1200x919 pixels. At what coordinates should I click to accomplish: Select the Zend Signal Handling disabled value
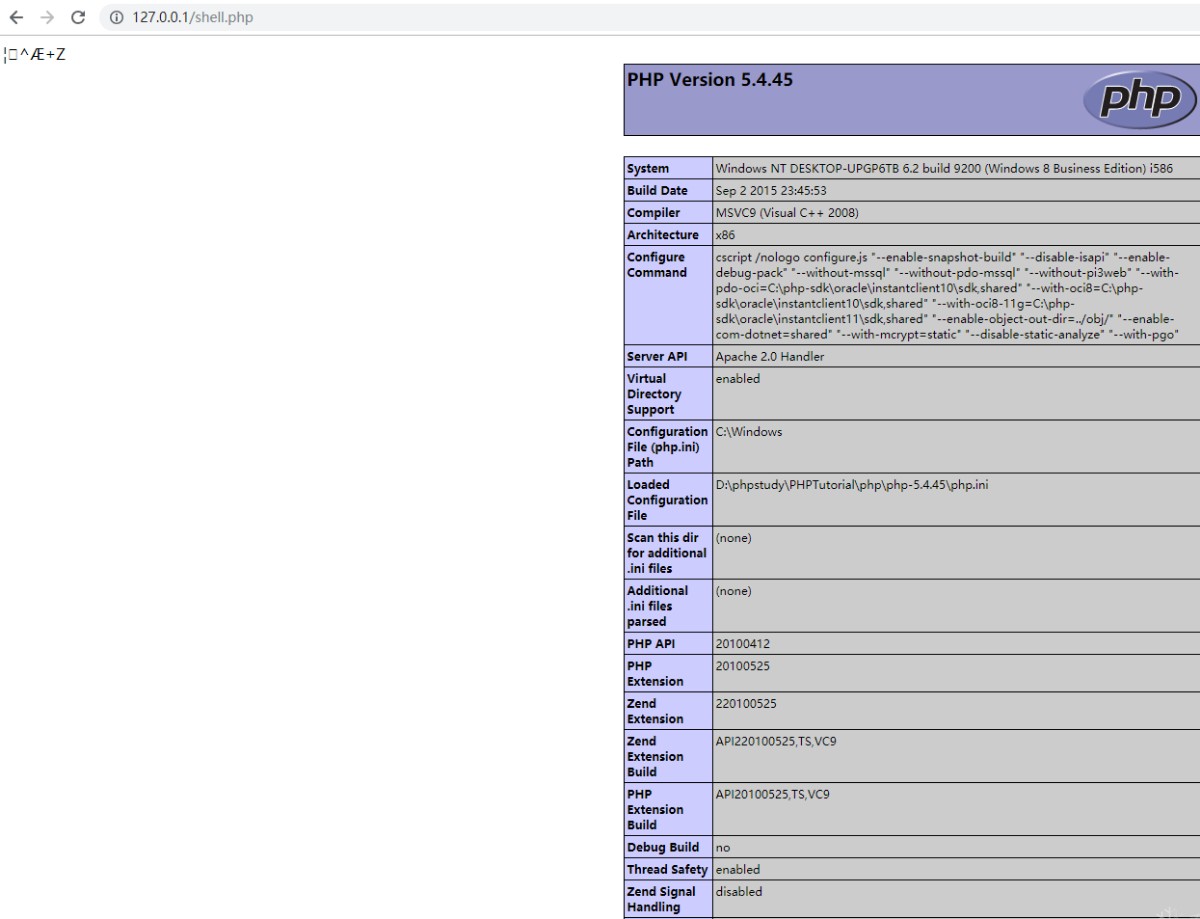[x=739, y=891]
